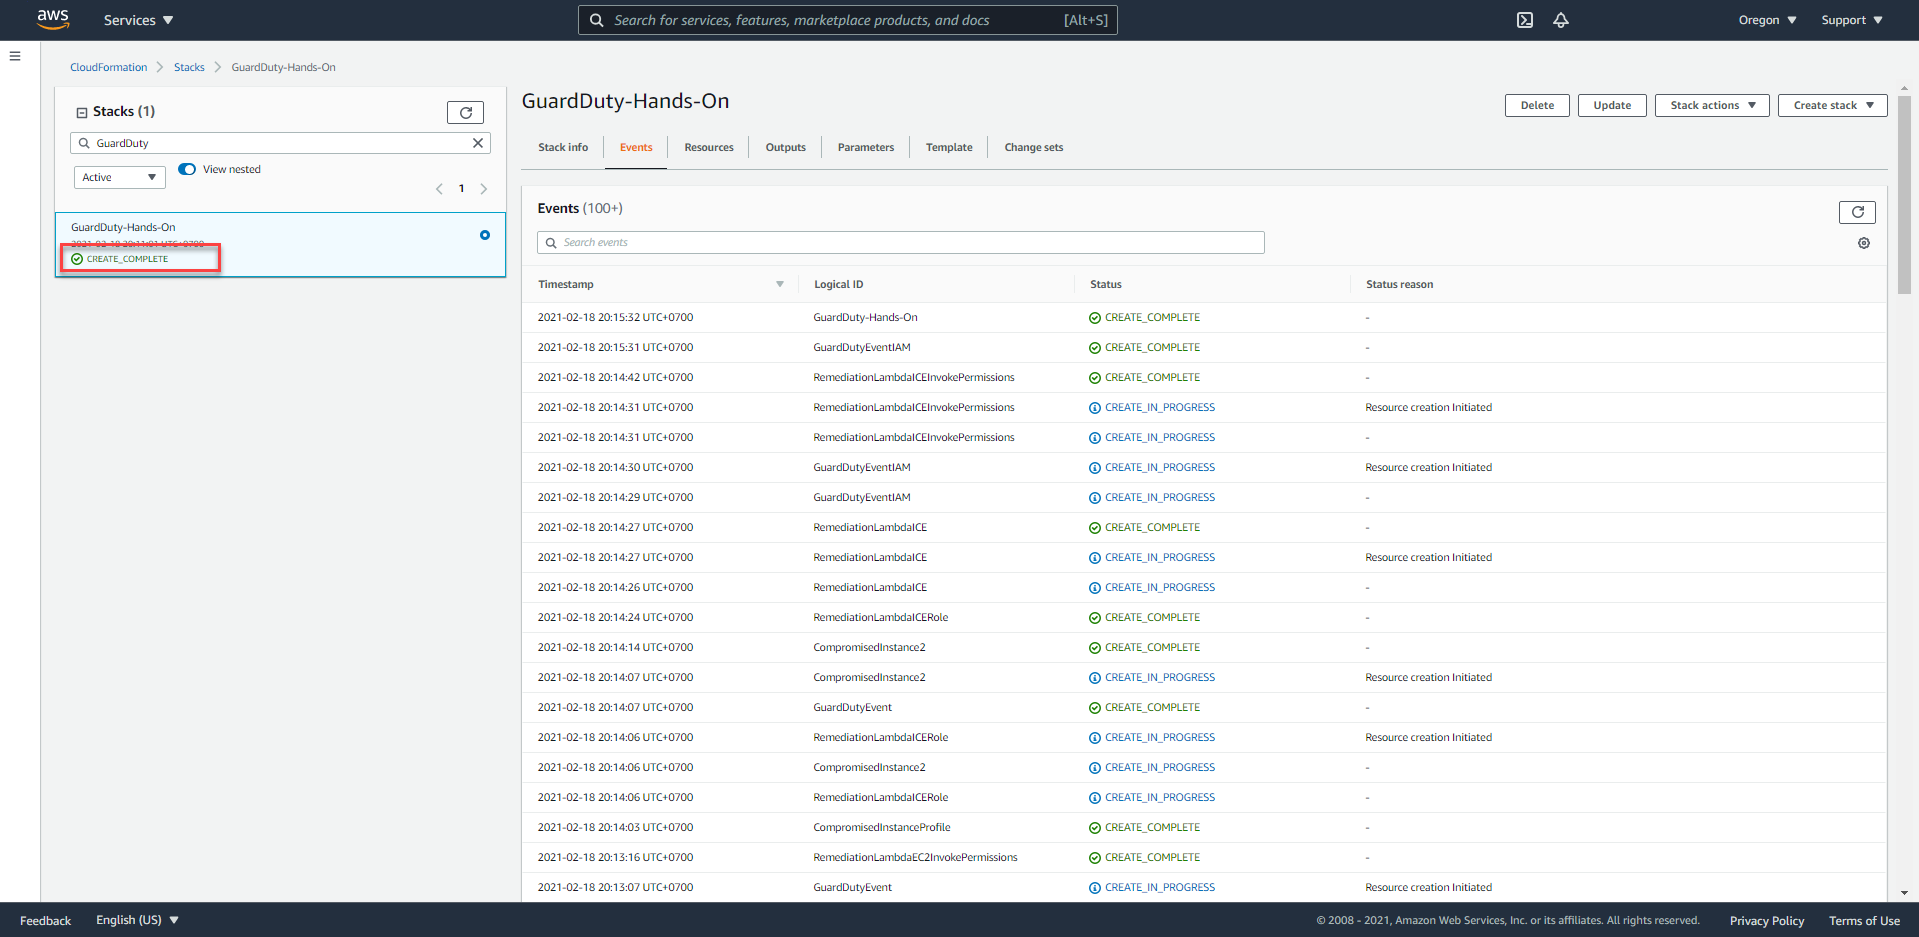
Task: Open the Privacy Policy link
Action: point(1767,920)
